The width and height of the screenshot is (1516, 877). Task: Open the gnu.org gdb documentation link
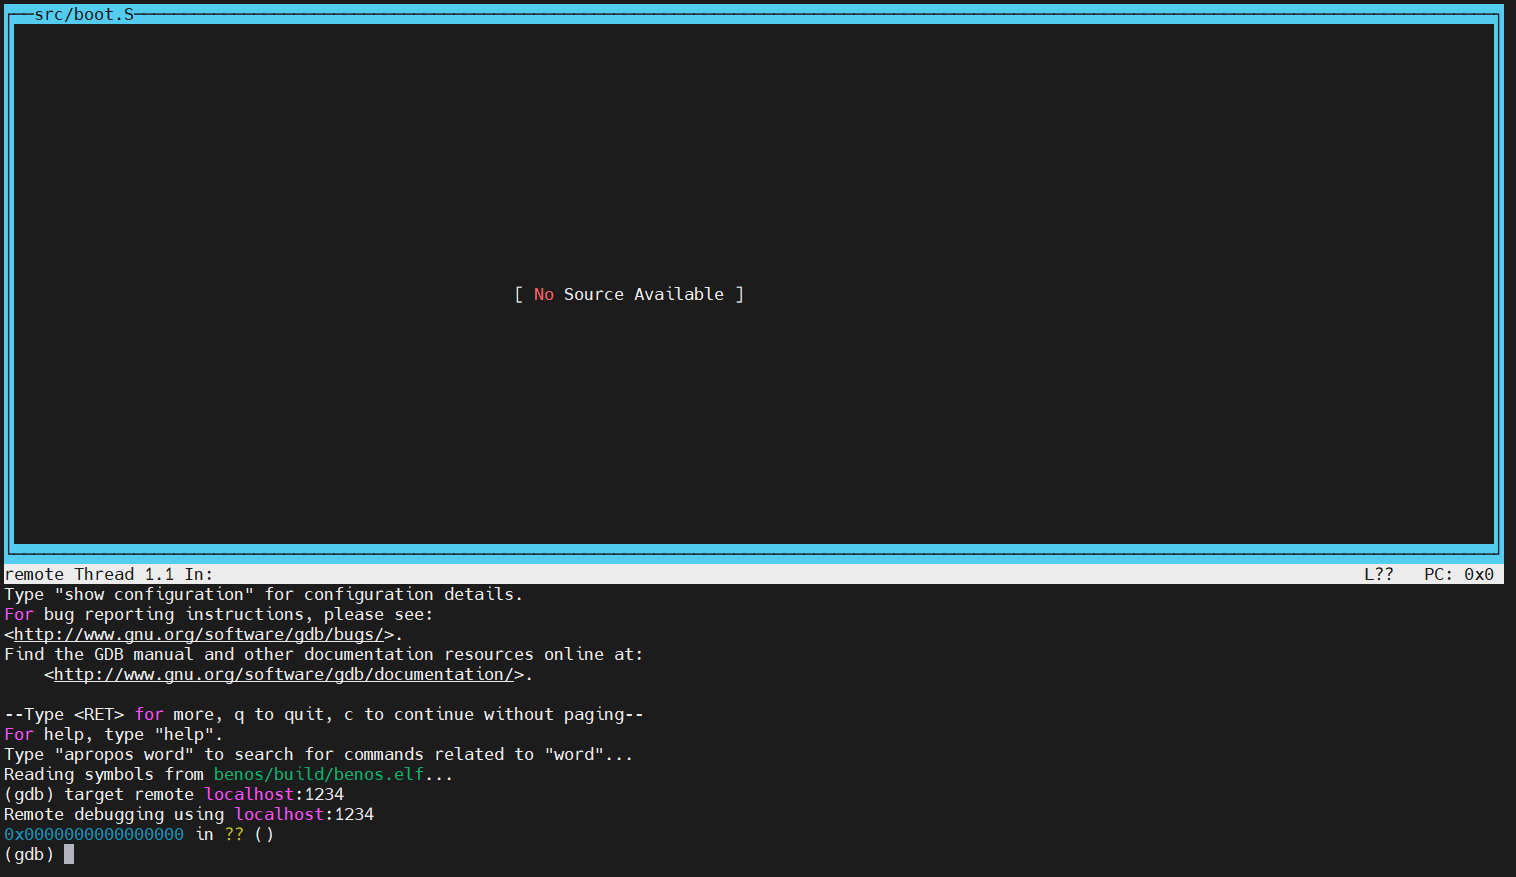tap(284, 674)
